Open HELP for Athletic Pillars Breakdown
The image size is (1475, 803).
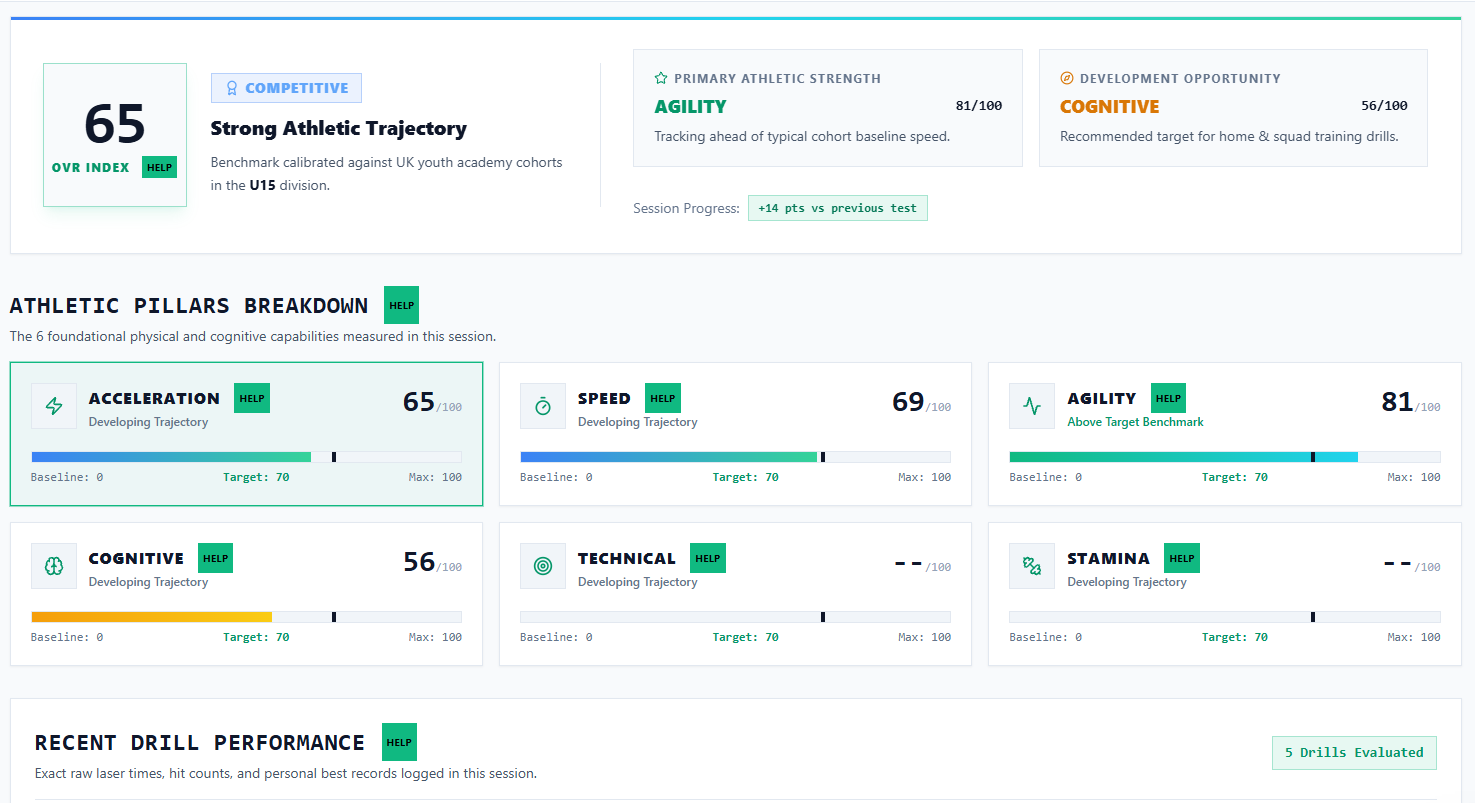pos(401,305)
